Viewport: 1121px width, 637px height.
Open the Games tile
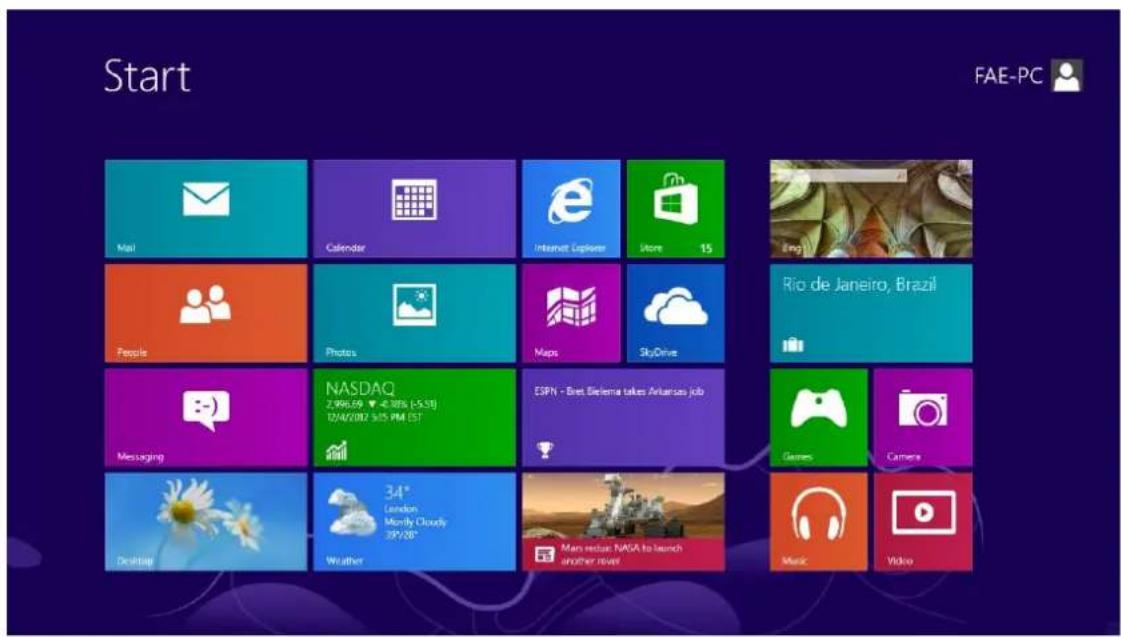(819, 418)
